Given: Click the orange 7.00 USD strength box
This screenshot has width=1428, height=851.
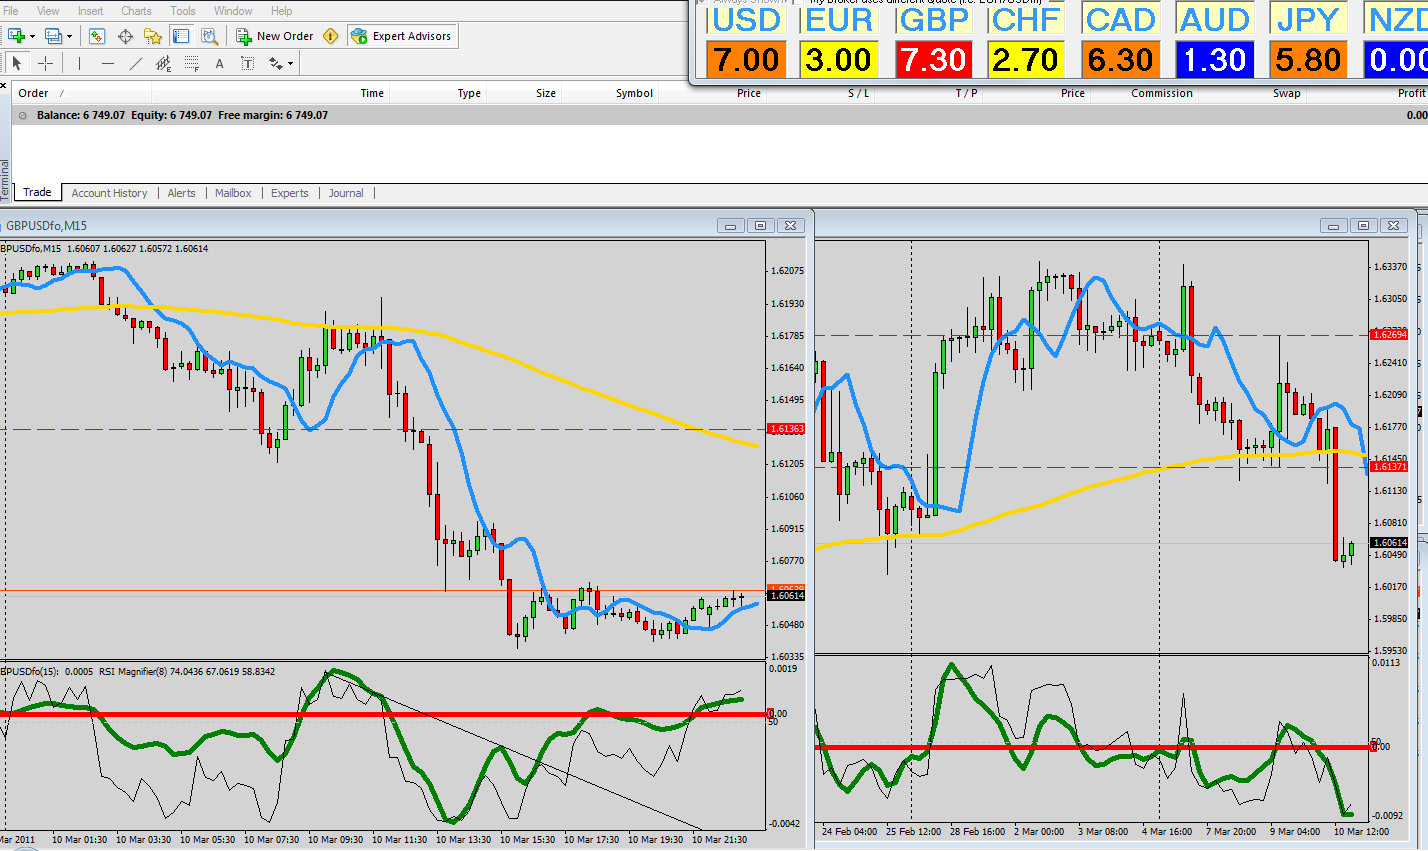Looking at the screenshot, I should 746,59.
